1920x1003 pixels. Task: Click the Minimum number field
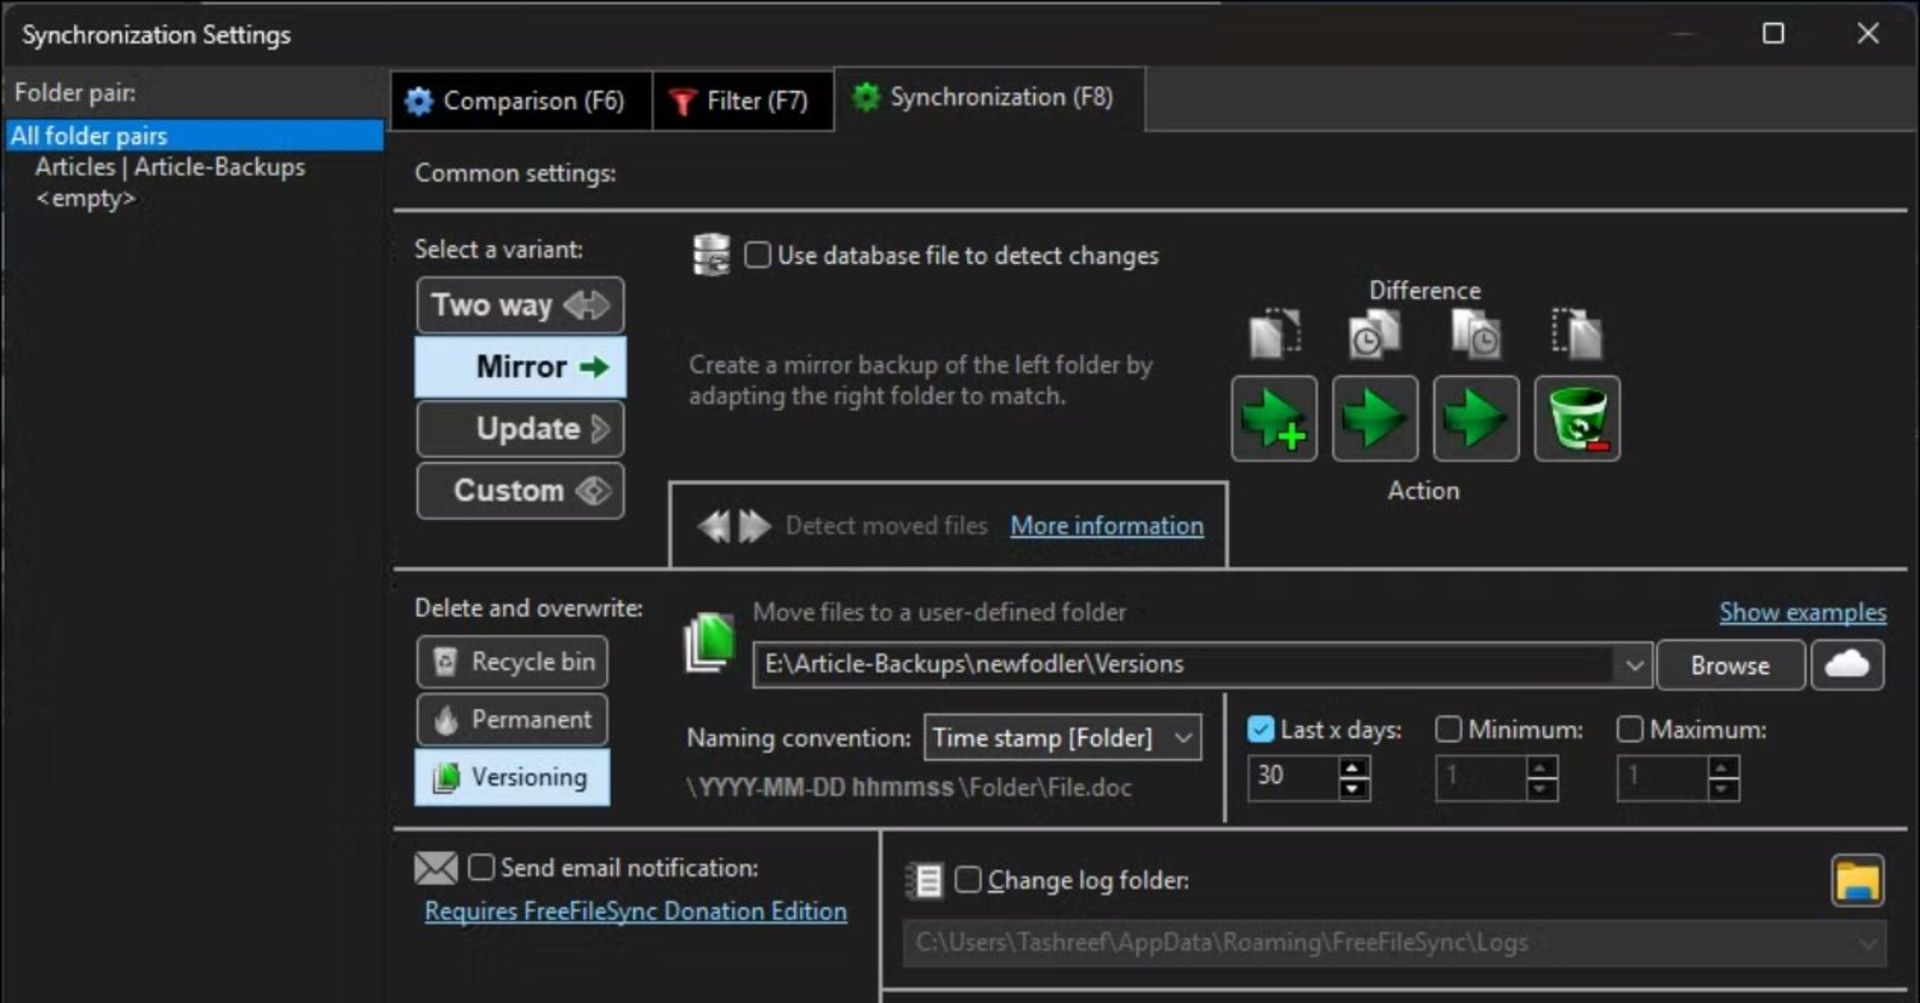[x=1481, y=777]
